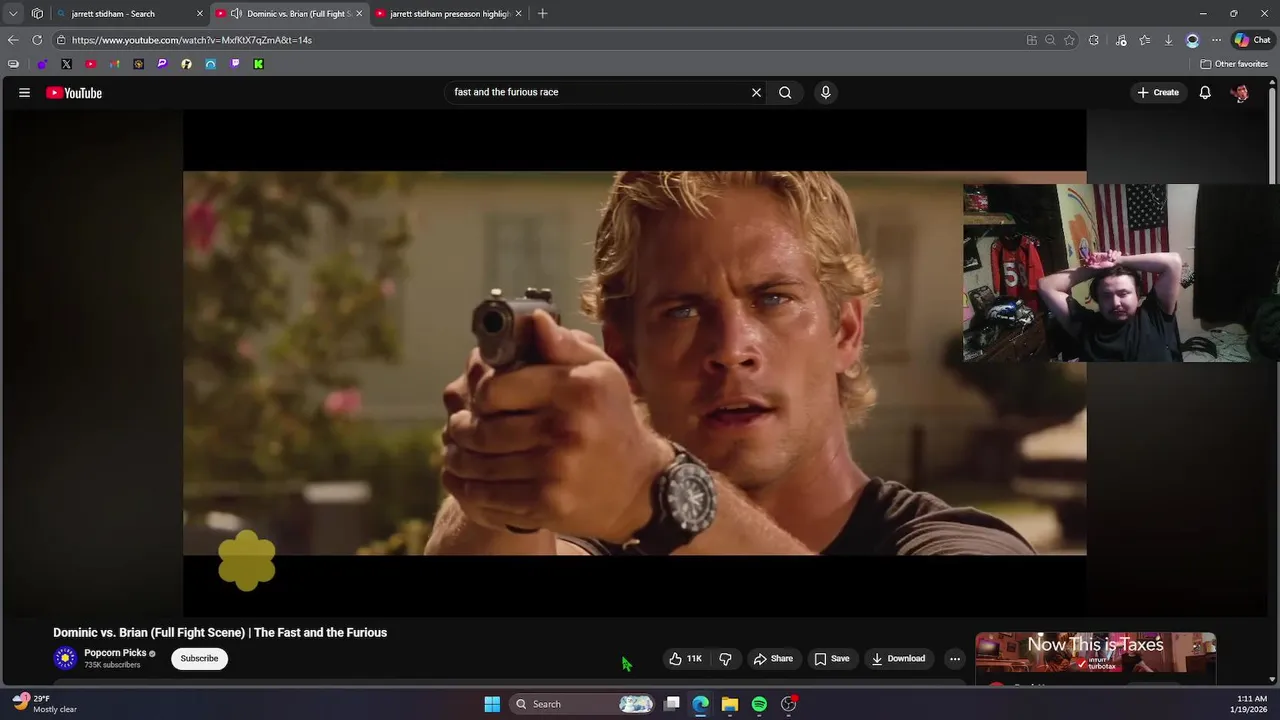Open the browser downloads arrow icon
The width and height of the screenshot is (1280, 720).
pos(1168,40)
